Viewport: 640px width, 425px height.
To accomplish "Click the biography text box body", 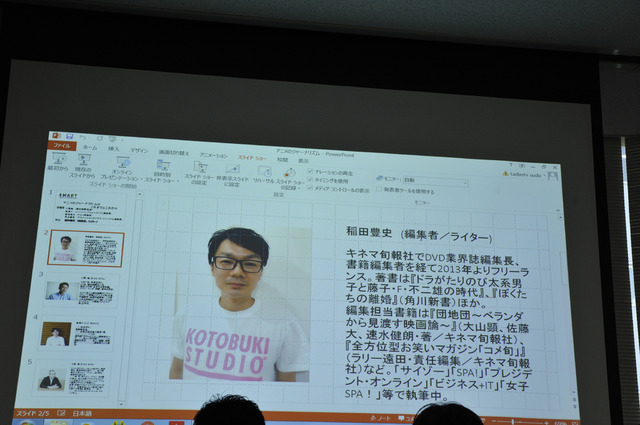I will coord(438,325).
